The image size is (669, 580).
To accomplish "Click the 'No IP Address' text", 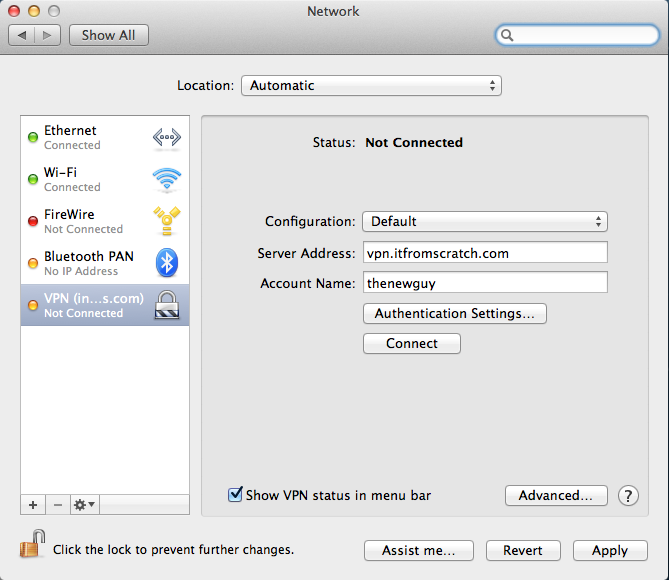I will coord(81,271).
